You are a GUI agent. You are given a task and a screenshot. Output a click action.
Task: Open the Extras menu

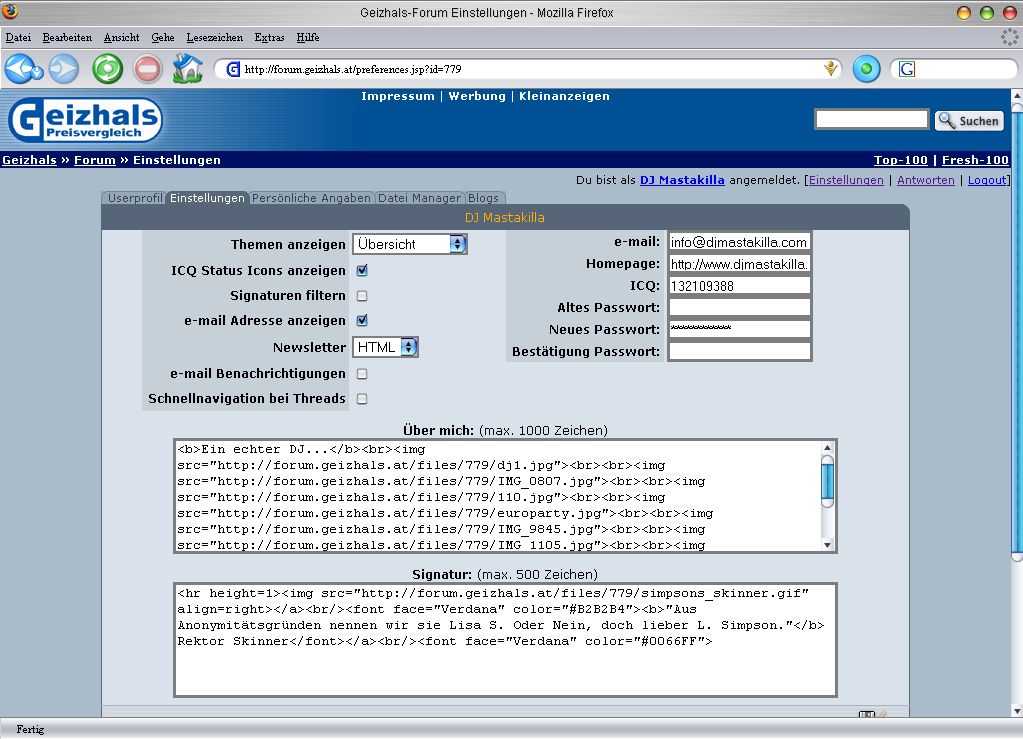(x=269, y=37)
